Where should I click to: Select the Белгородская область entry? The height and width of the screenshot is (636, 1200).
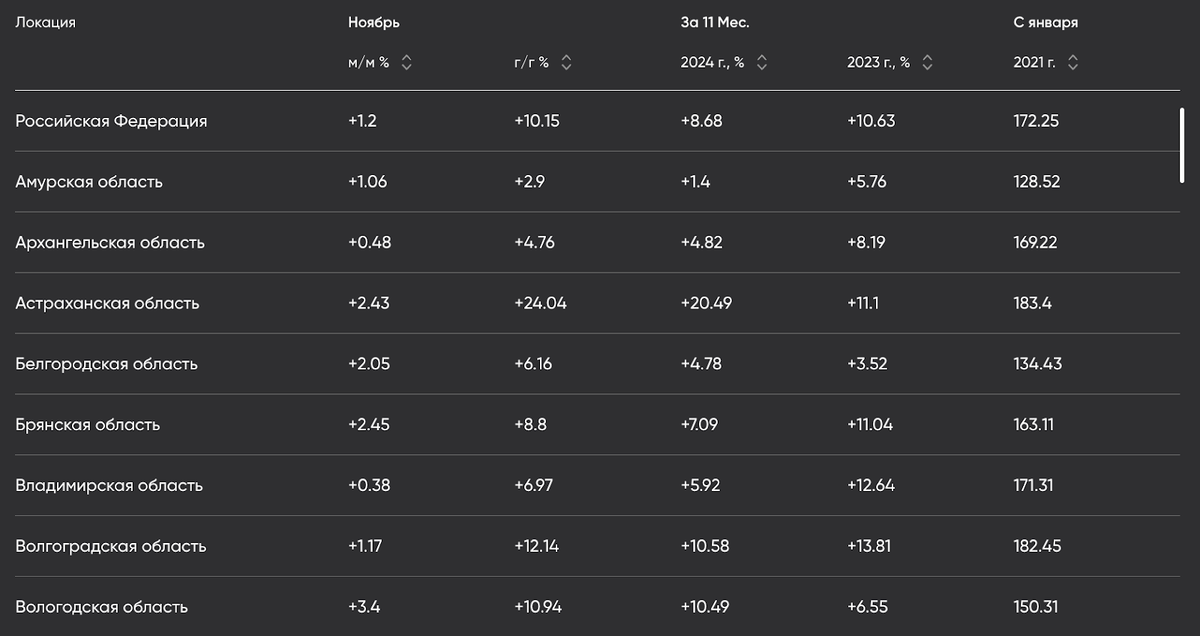click(106, 364)
